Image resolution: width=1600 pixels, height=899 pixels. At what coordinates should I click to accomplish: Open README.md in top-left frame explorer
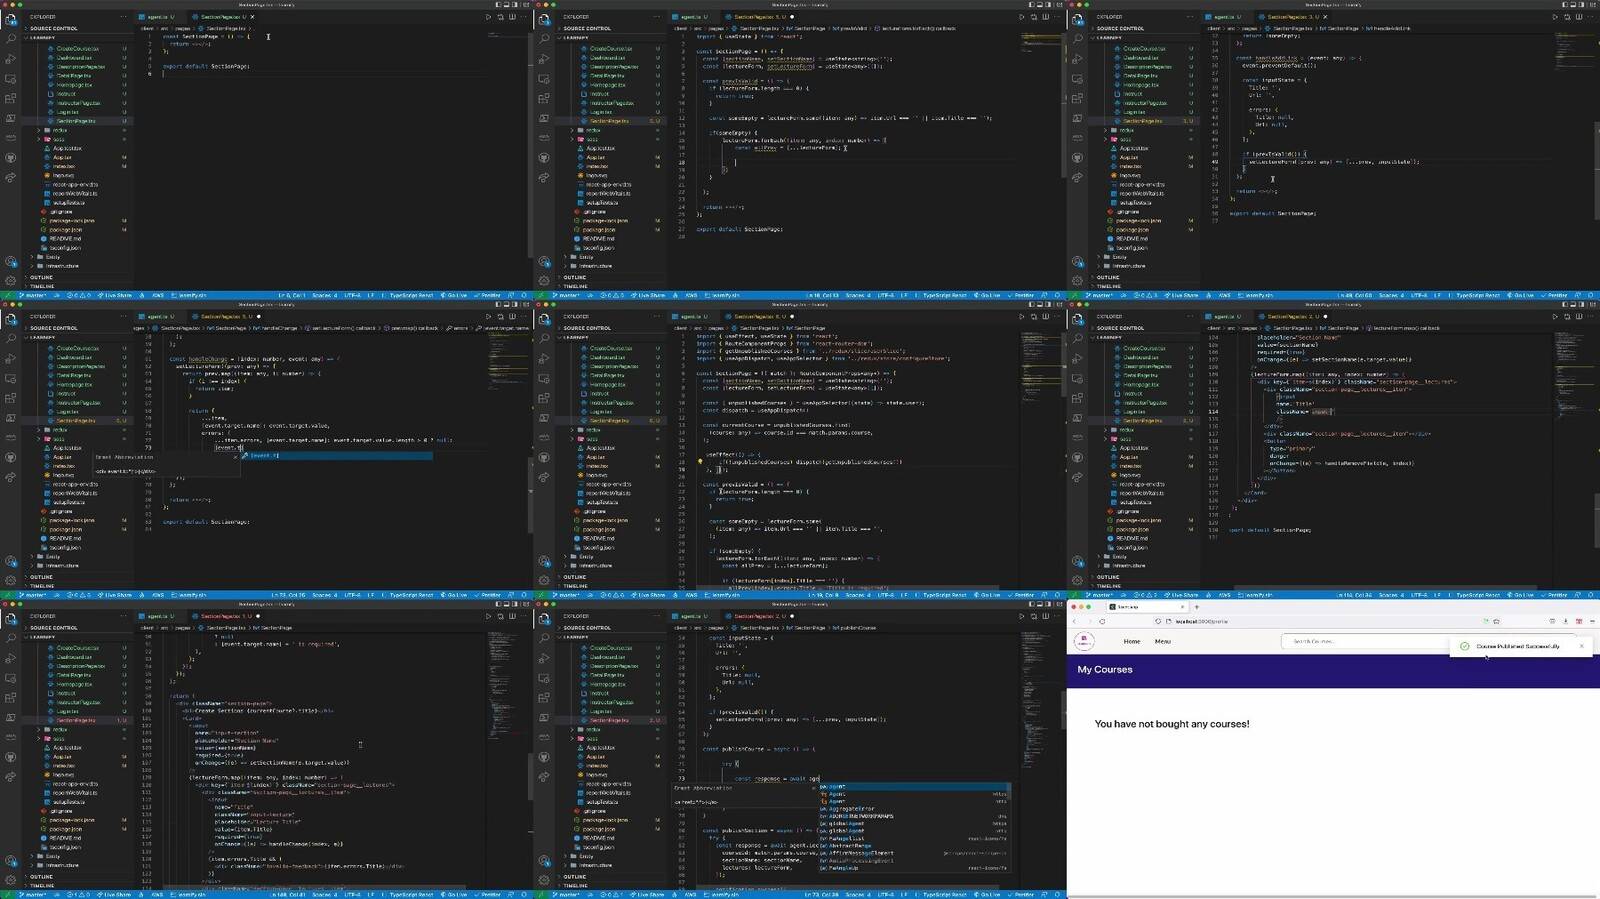(x=77, y=238)
